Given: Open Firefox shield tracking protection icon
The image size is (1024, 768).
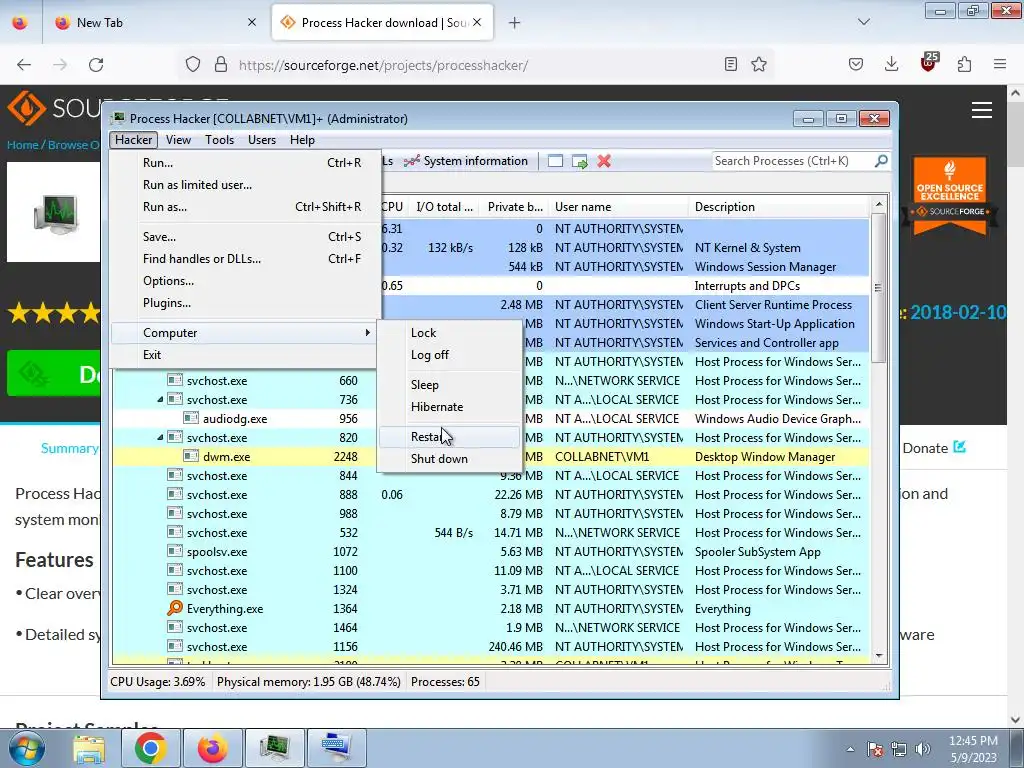Looking at the screenshot, I should 193,65.
